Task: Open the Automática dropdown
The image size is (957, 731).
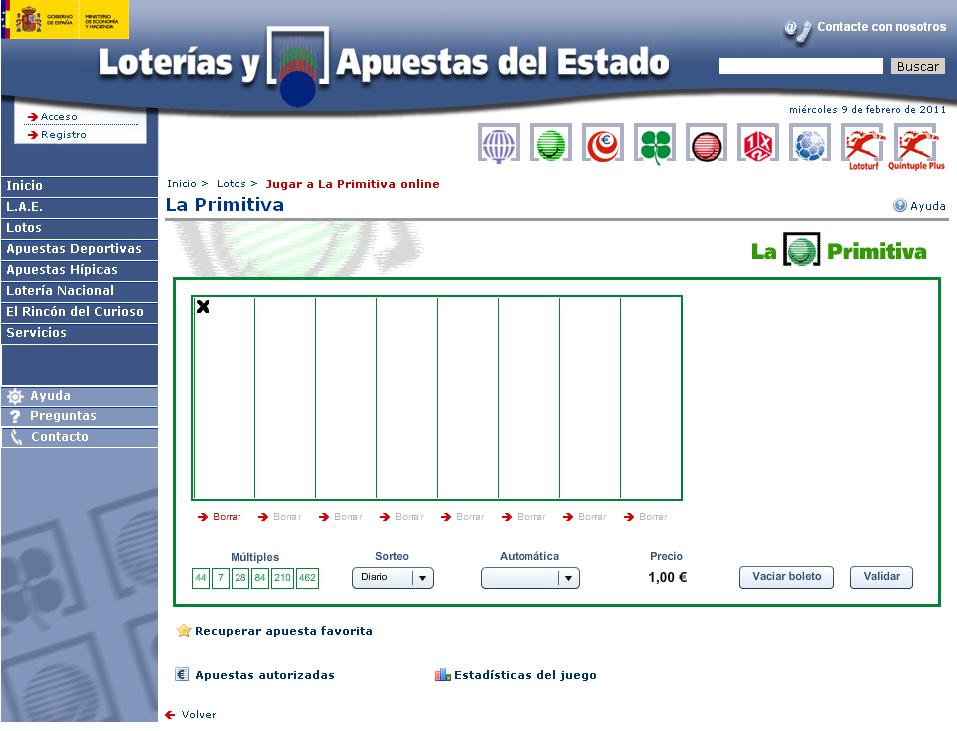Action: point(530,578)
